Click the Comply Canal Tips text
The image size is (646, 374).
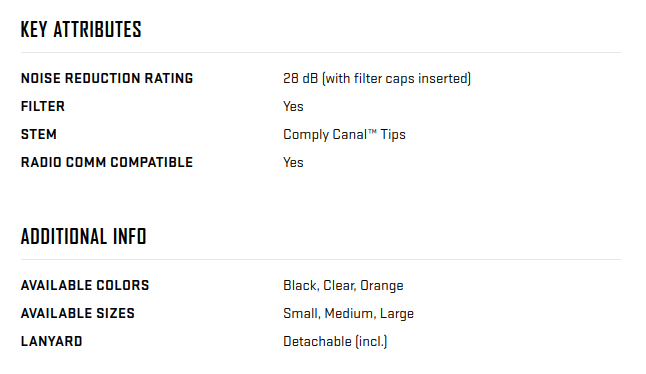point(344,135)
